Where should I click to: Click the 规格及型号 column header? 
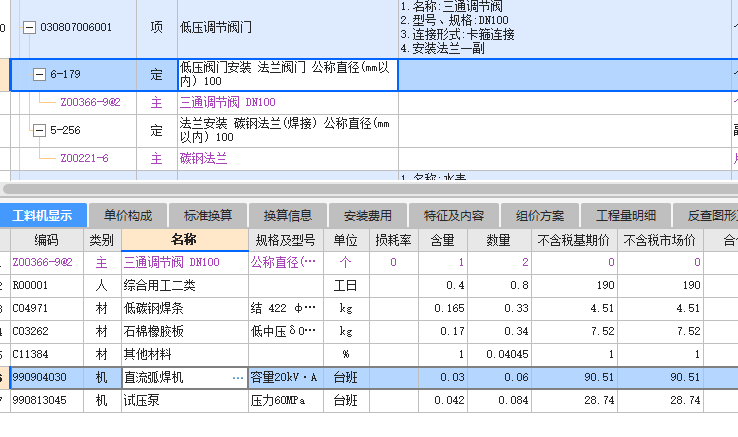point(286,241)
